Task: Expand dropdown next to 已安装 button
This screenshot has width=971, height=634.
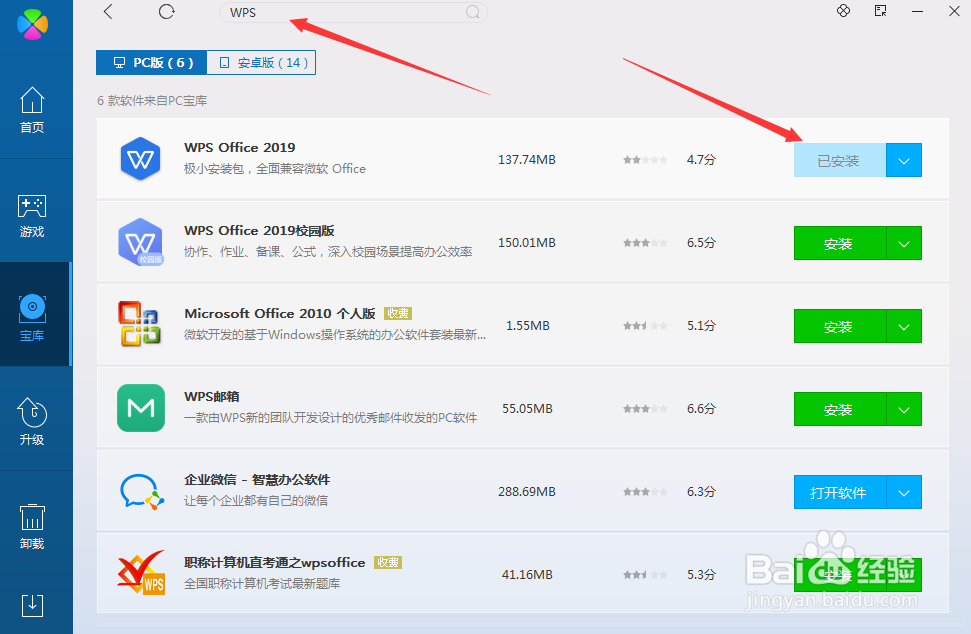Action: (904, 160)
